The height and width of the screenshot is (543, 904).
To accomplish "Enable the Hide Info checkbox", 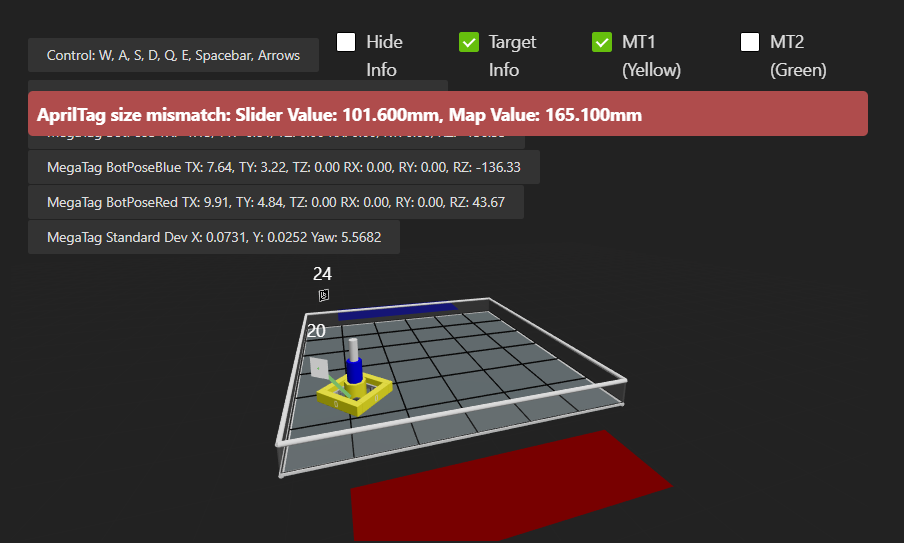I will 346,42.
